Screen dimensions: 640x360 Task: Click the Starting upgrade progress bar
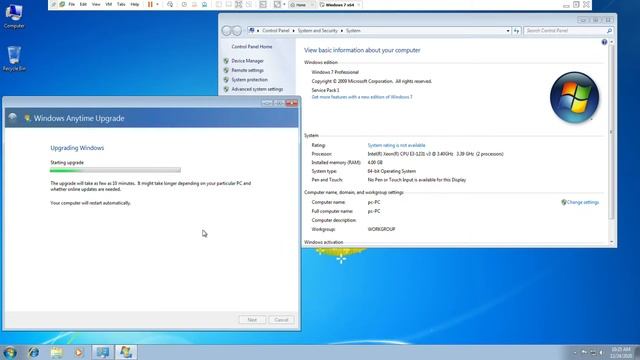(x=115, y=170)
